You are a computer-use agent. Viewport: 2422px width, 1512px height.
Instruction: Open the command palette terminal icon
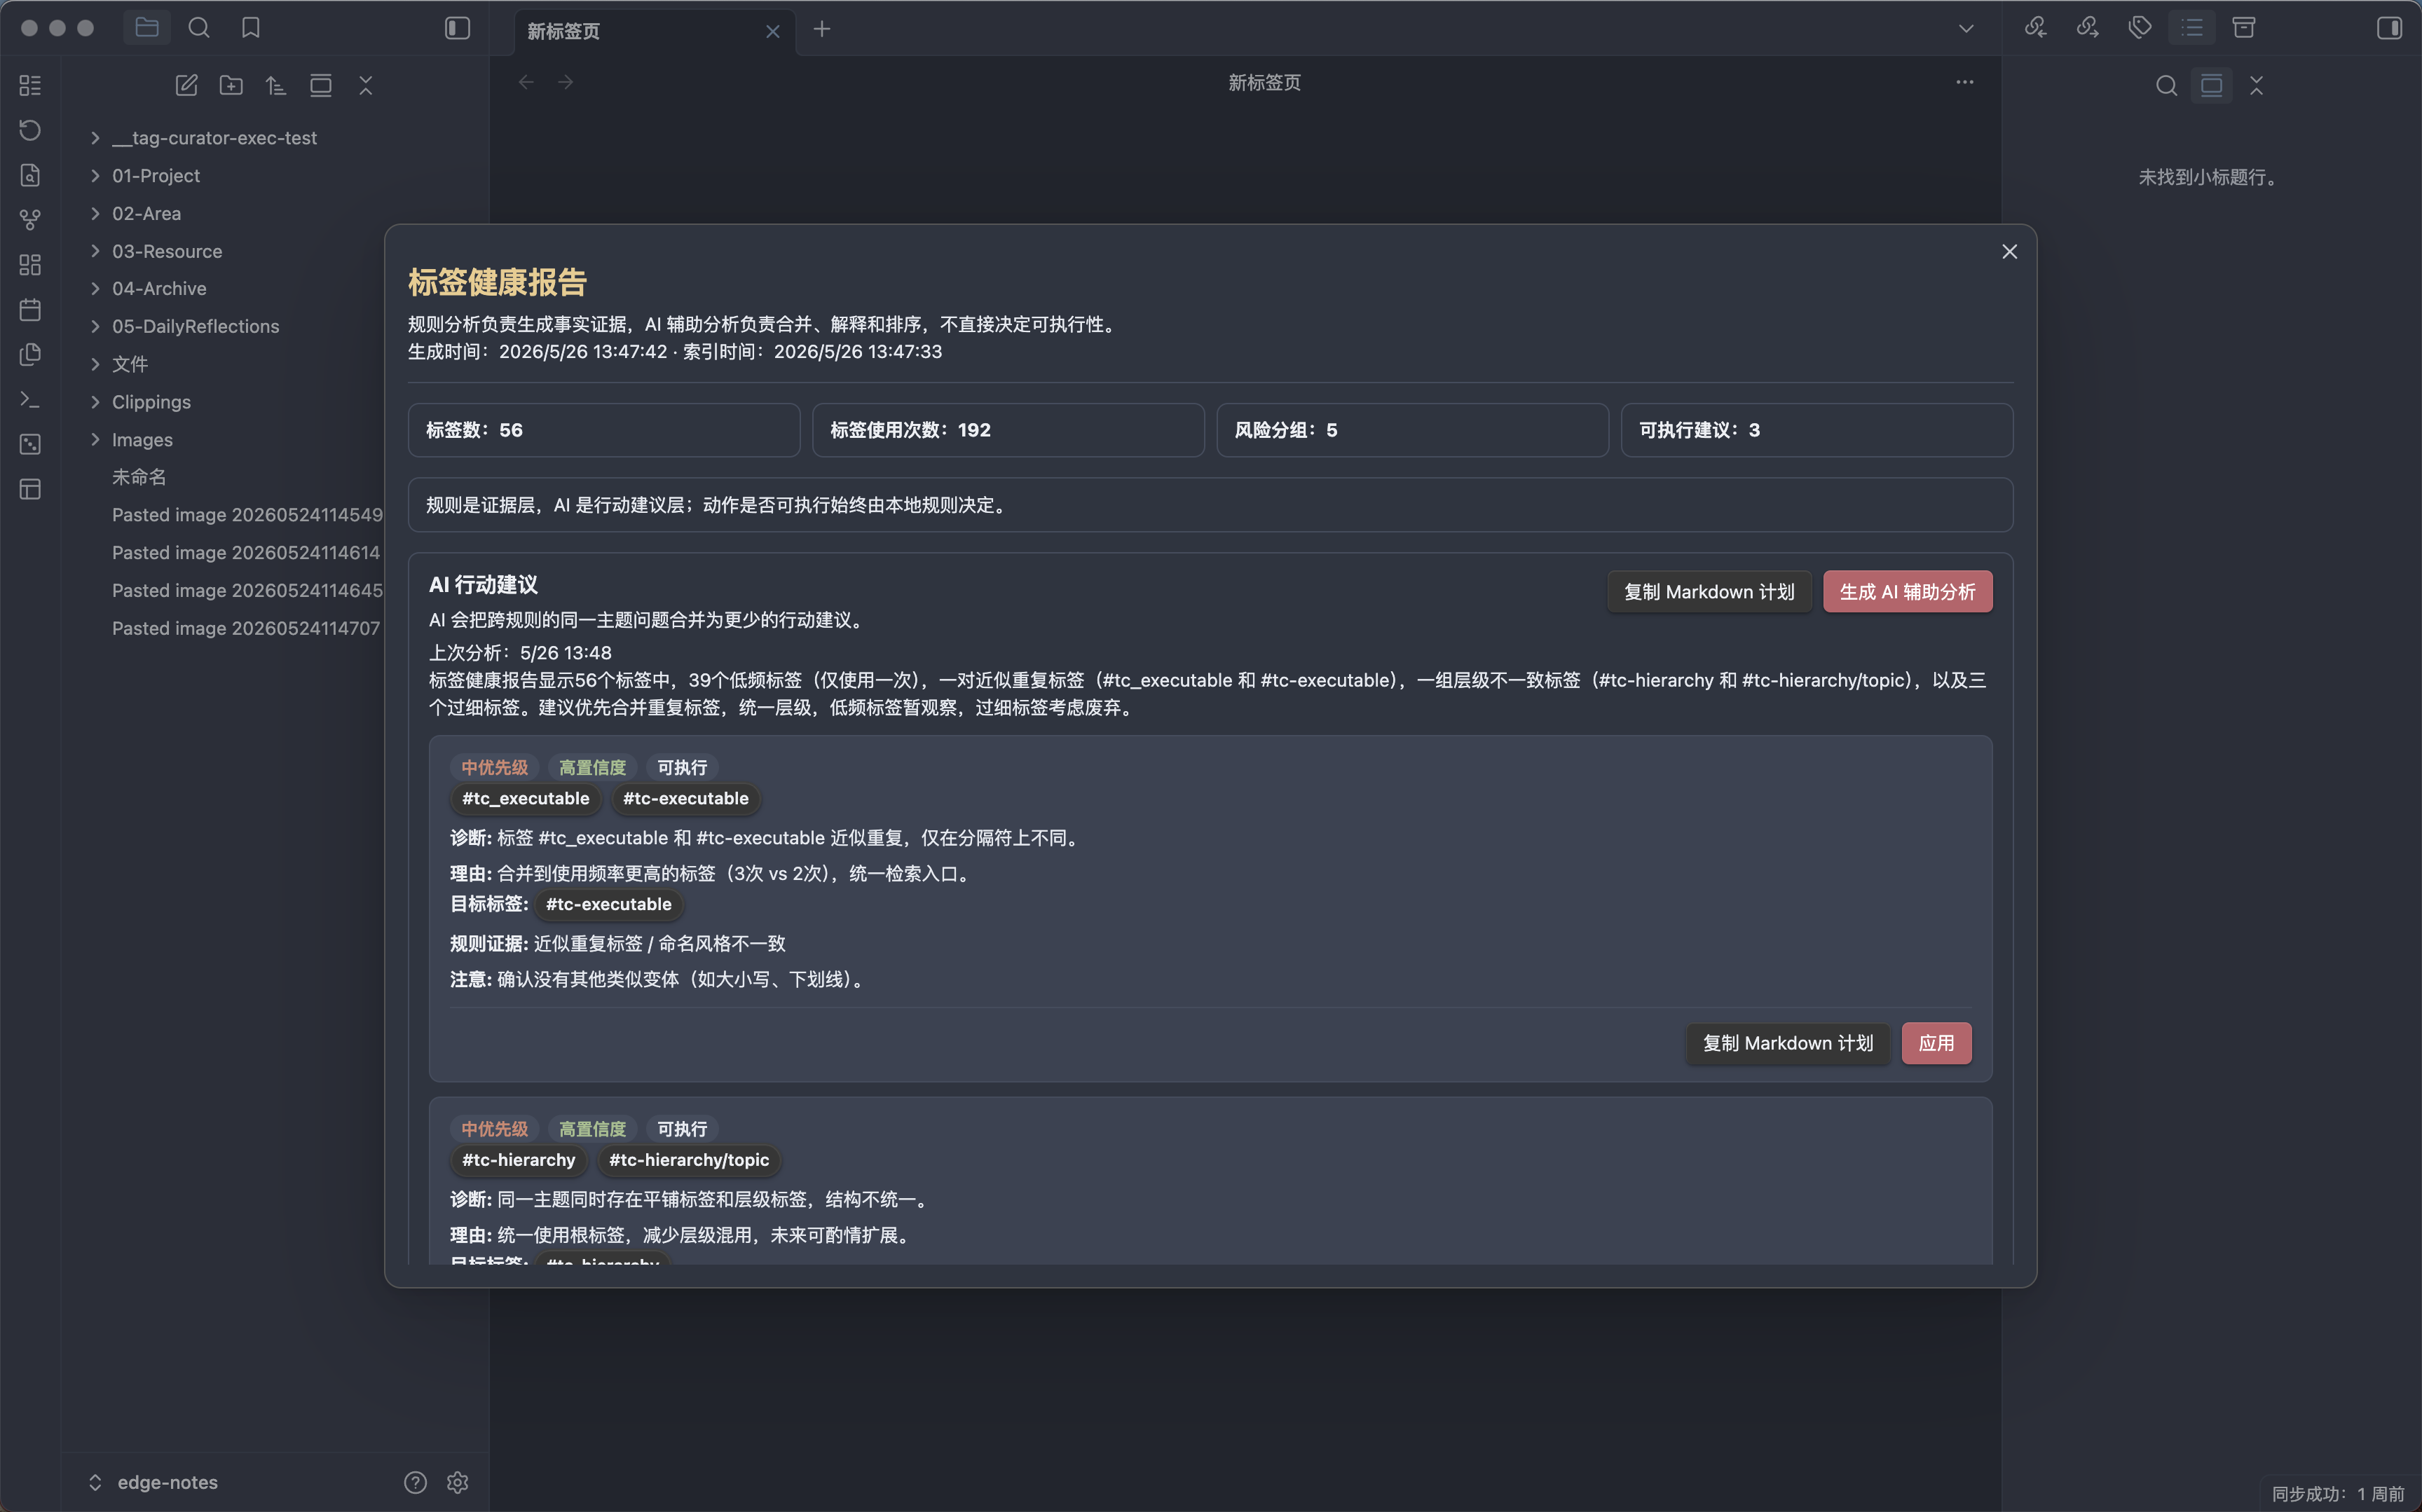30,400
